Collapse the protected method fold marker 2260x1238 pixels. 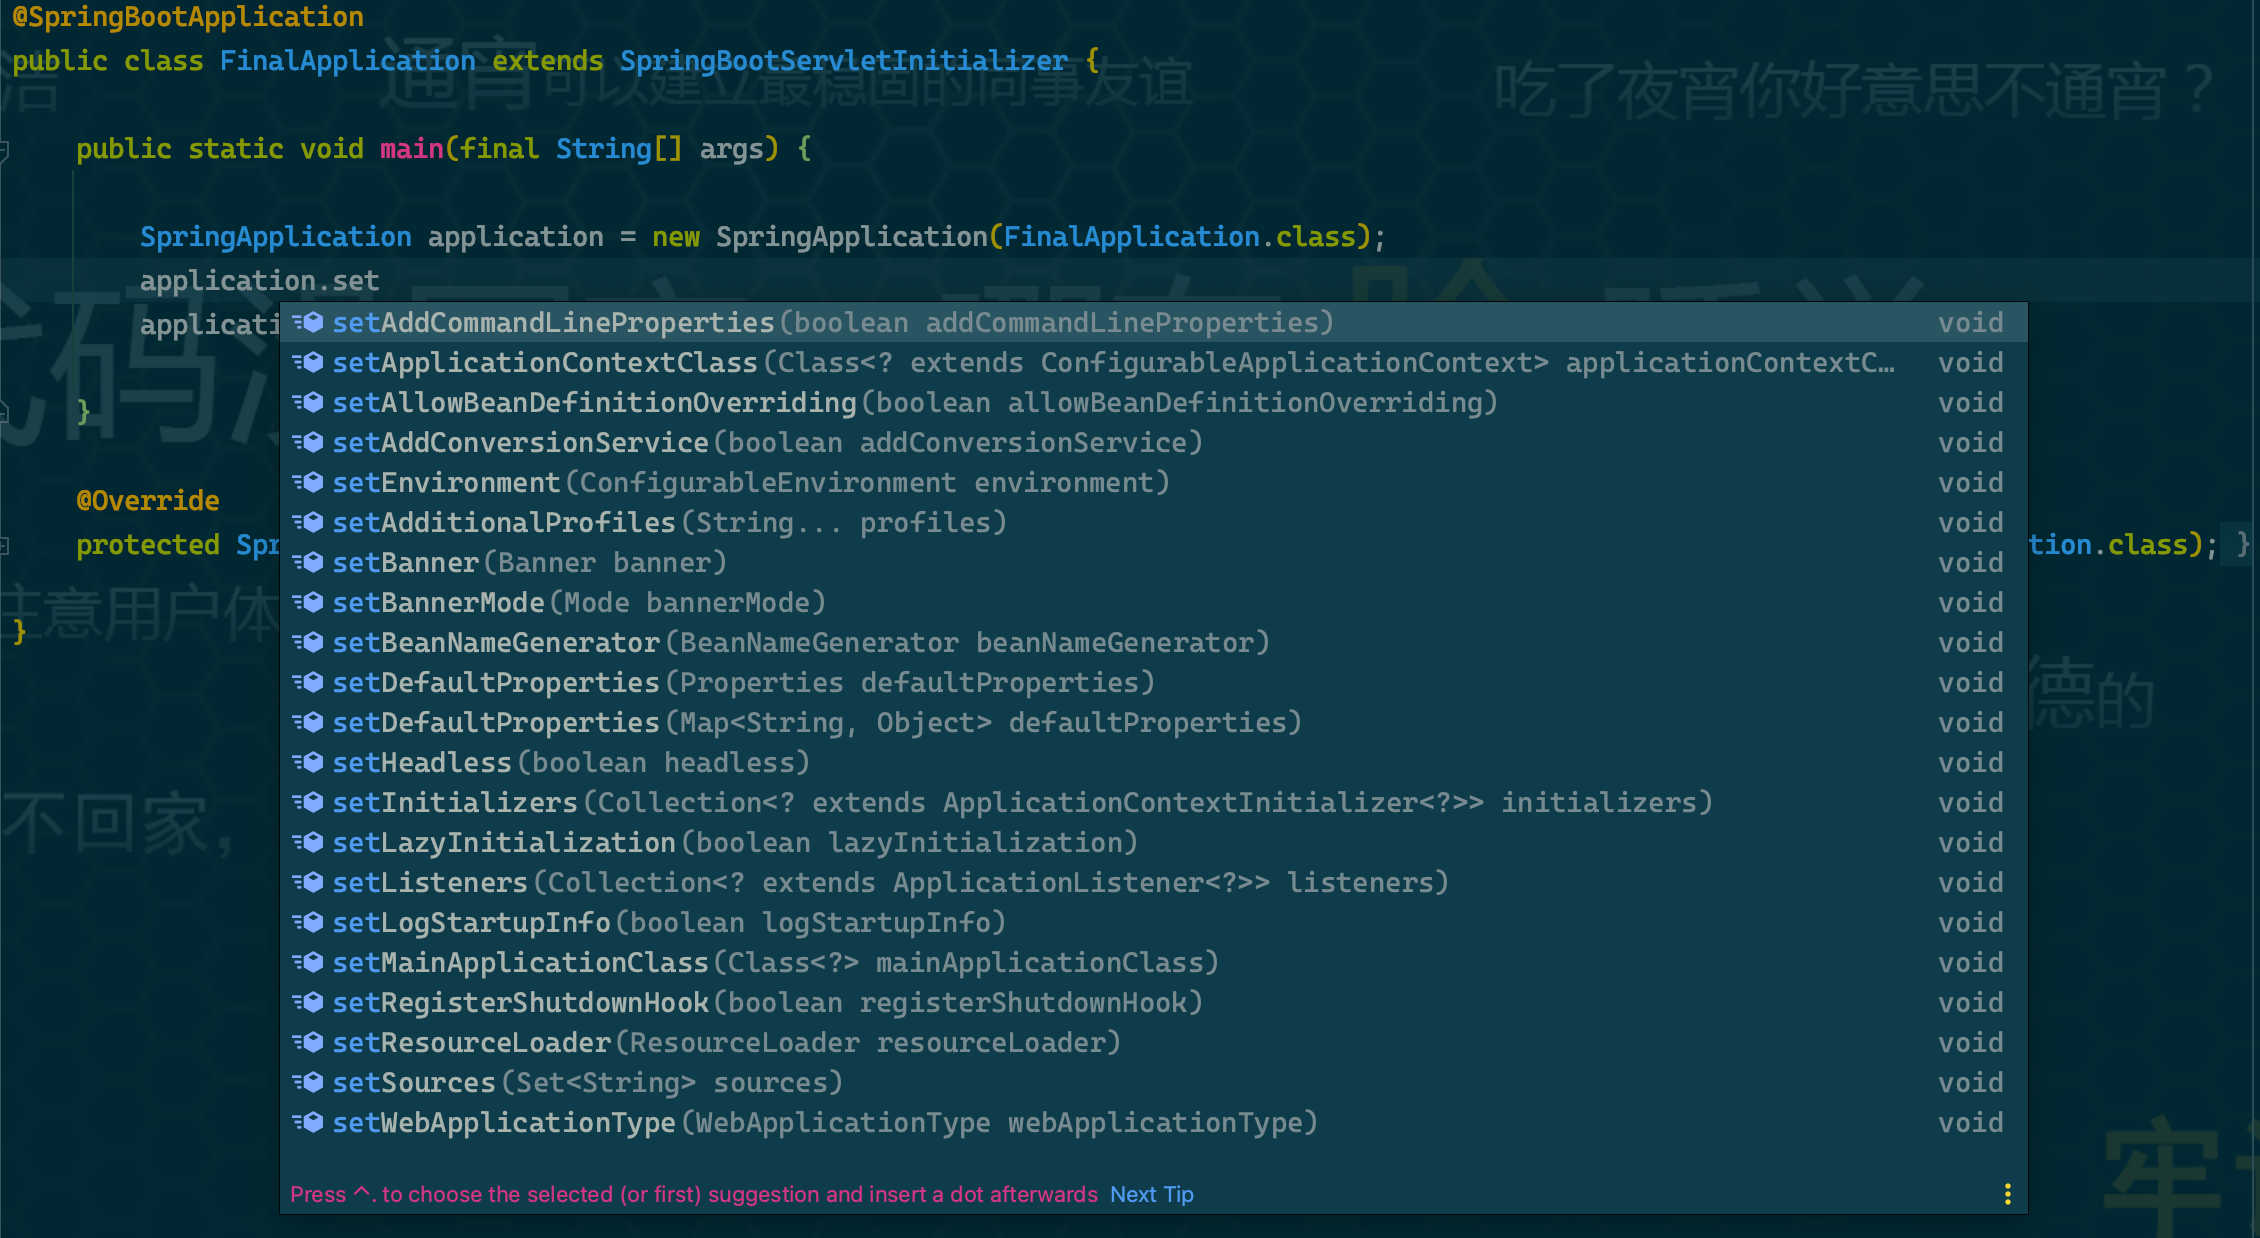coord(4,545)
